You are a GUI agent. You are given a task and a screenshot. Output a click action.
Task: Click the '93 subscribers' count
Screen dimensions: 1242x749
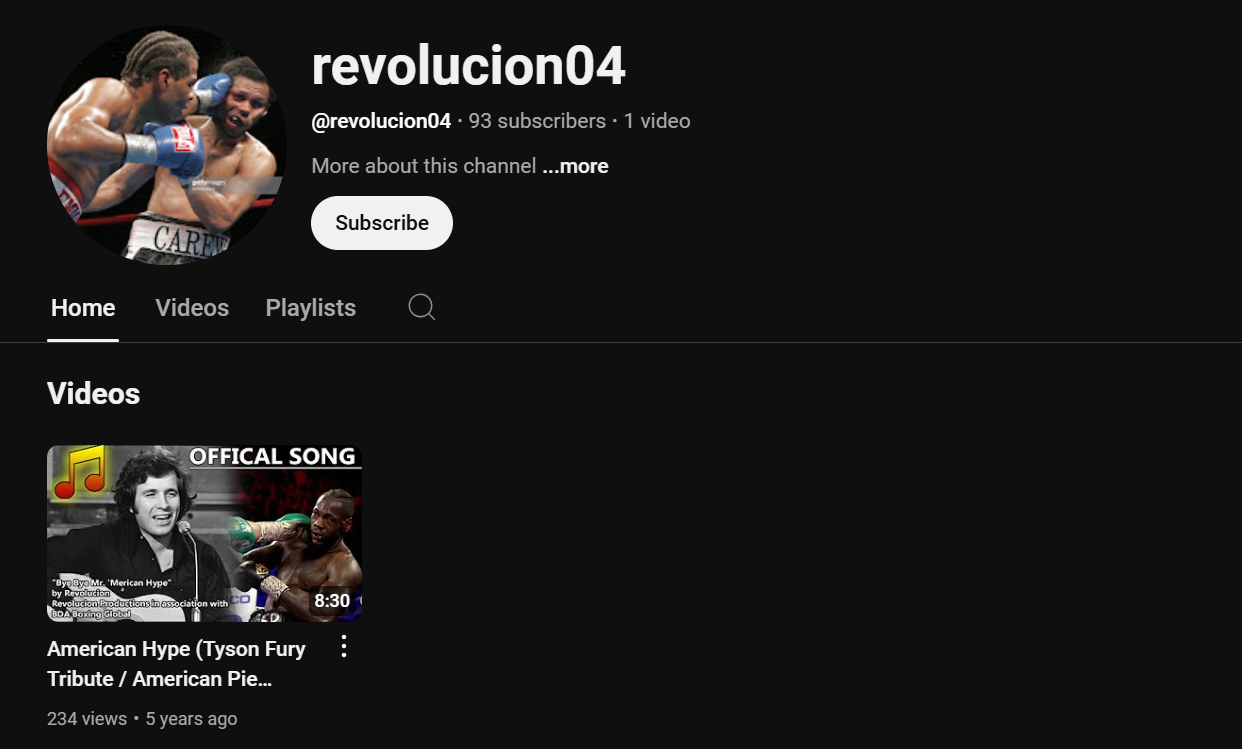(537, 121)
